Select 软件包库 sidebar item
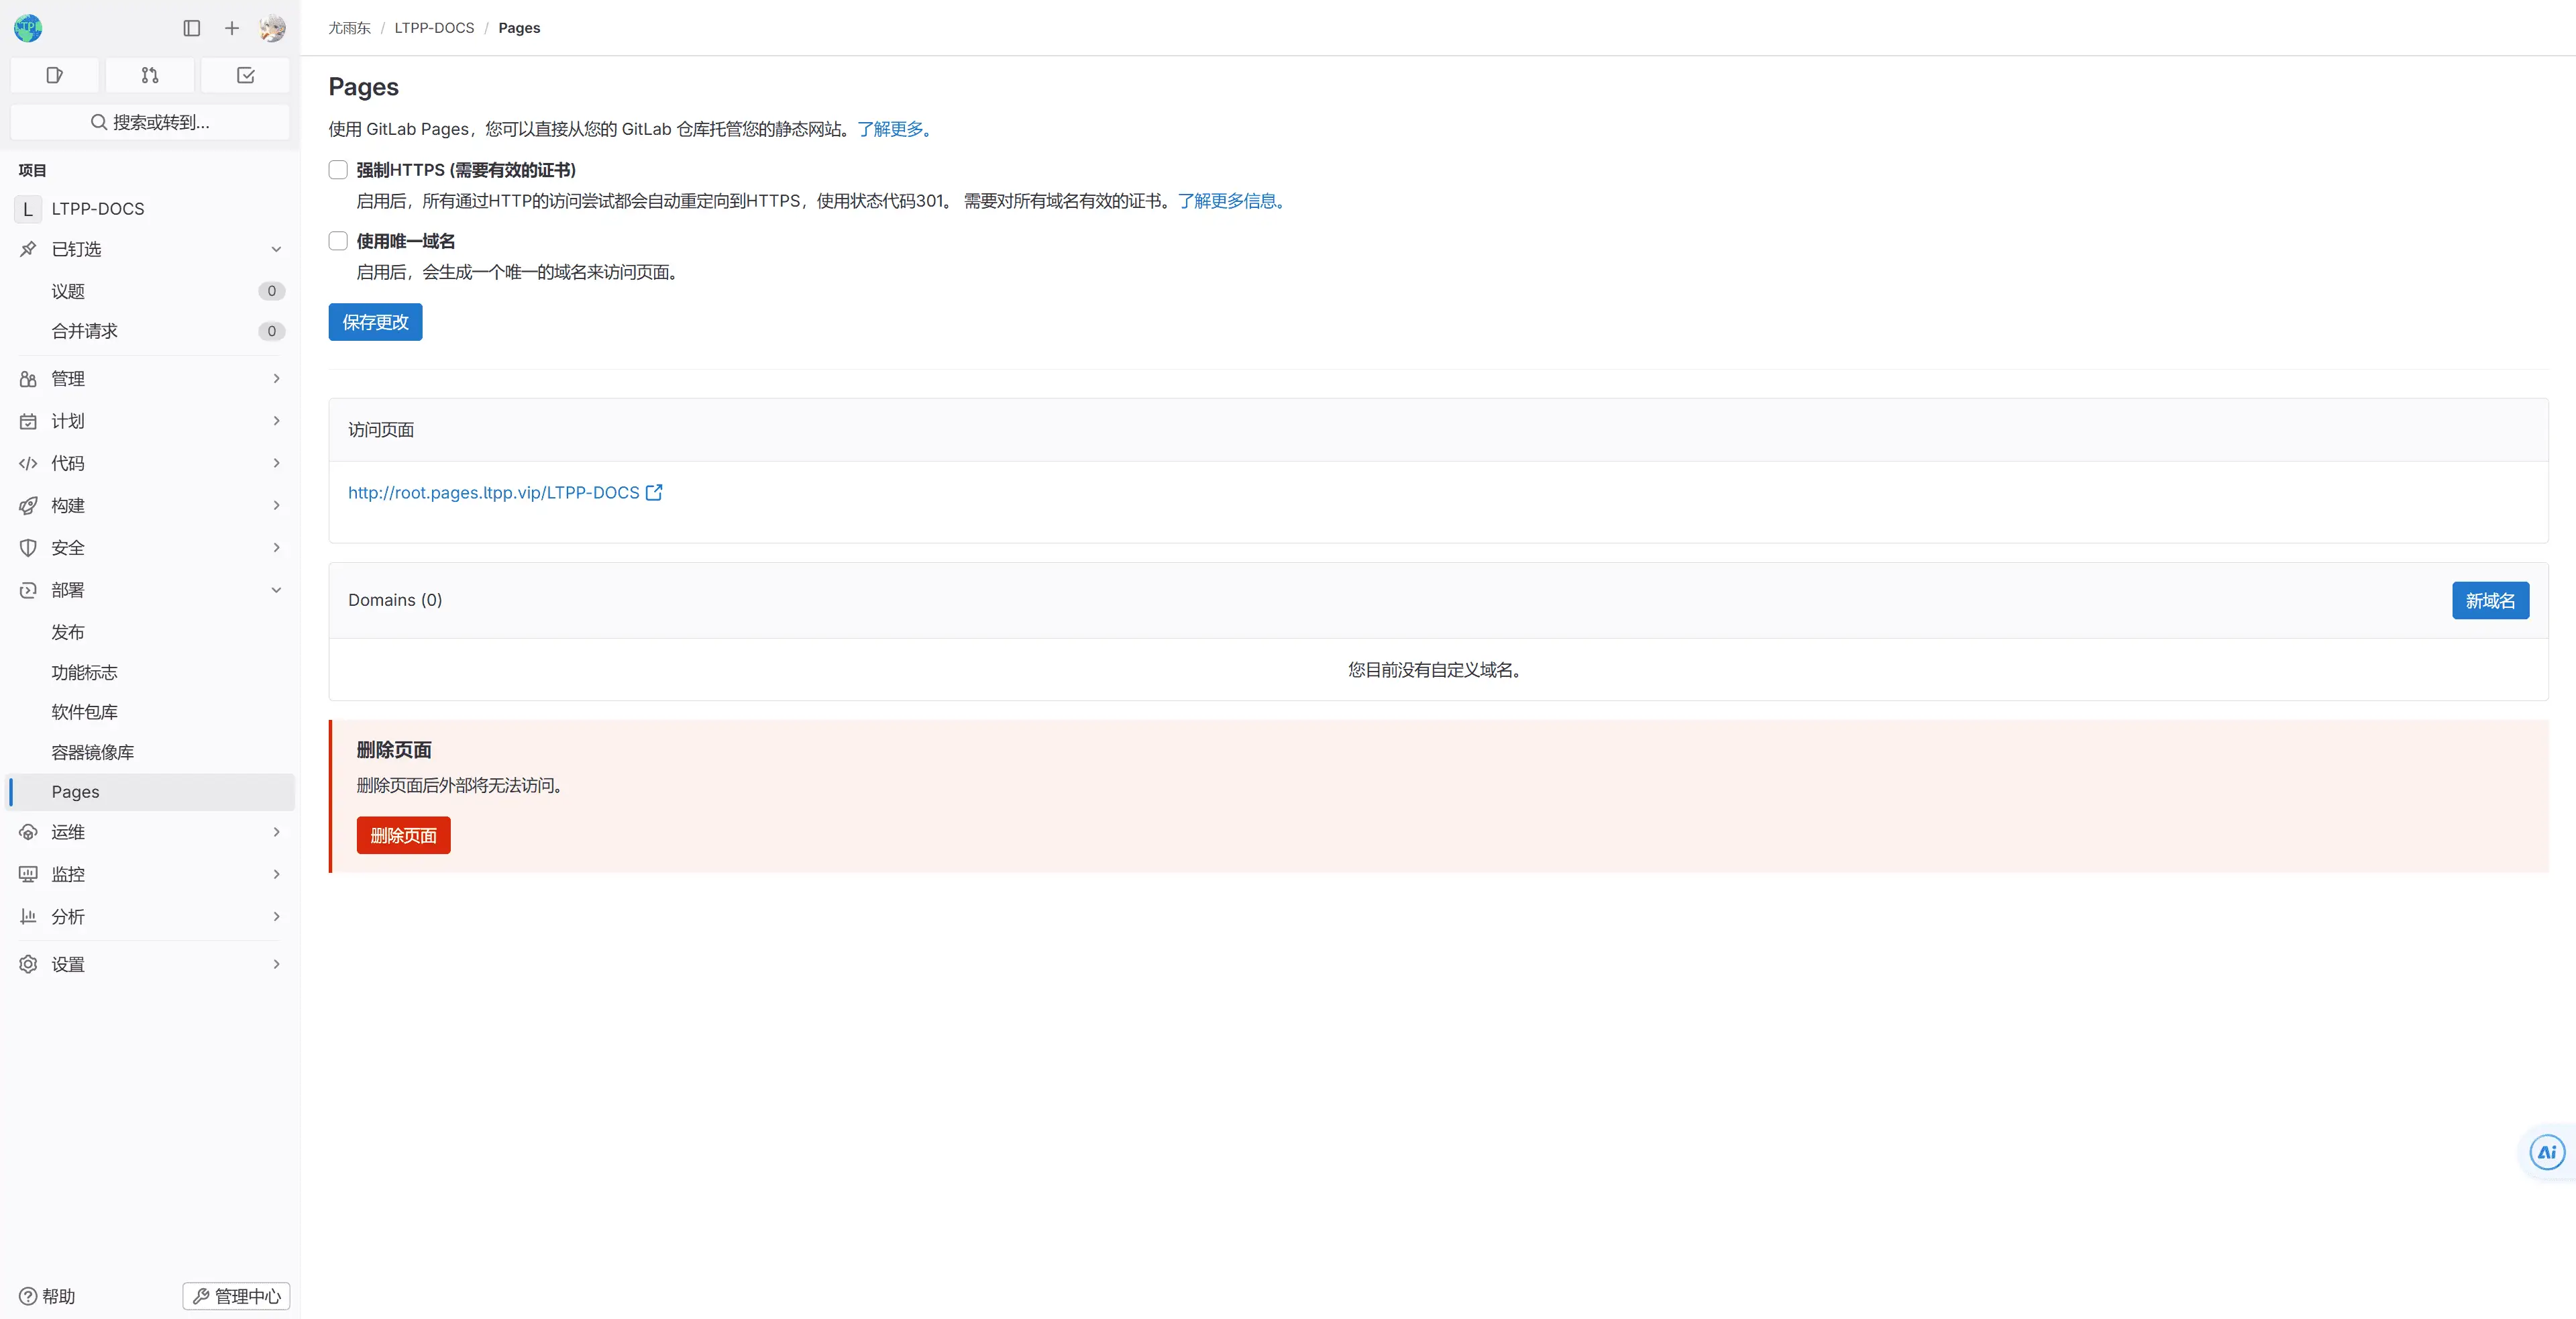This screenshot has width=2576, height=1319. click(85, 712)
